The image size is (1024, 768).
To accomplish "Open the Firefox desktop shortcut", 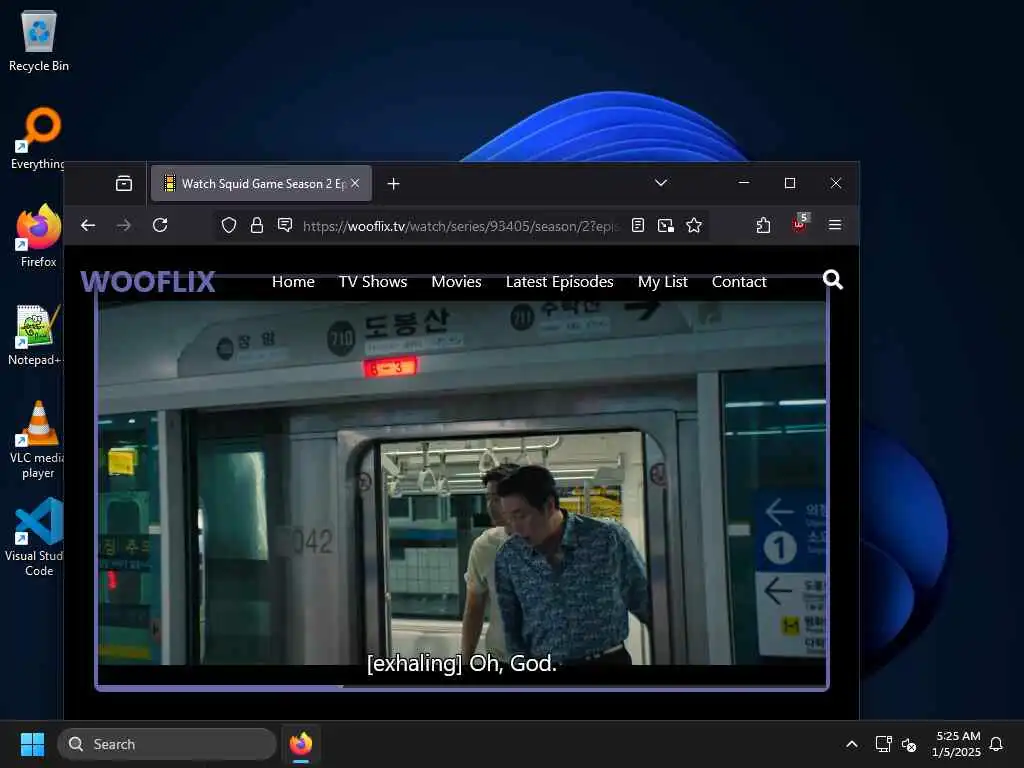I will [38, 236].
